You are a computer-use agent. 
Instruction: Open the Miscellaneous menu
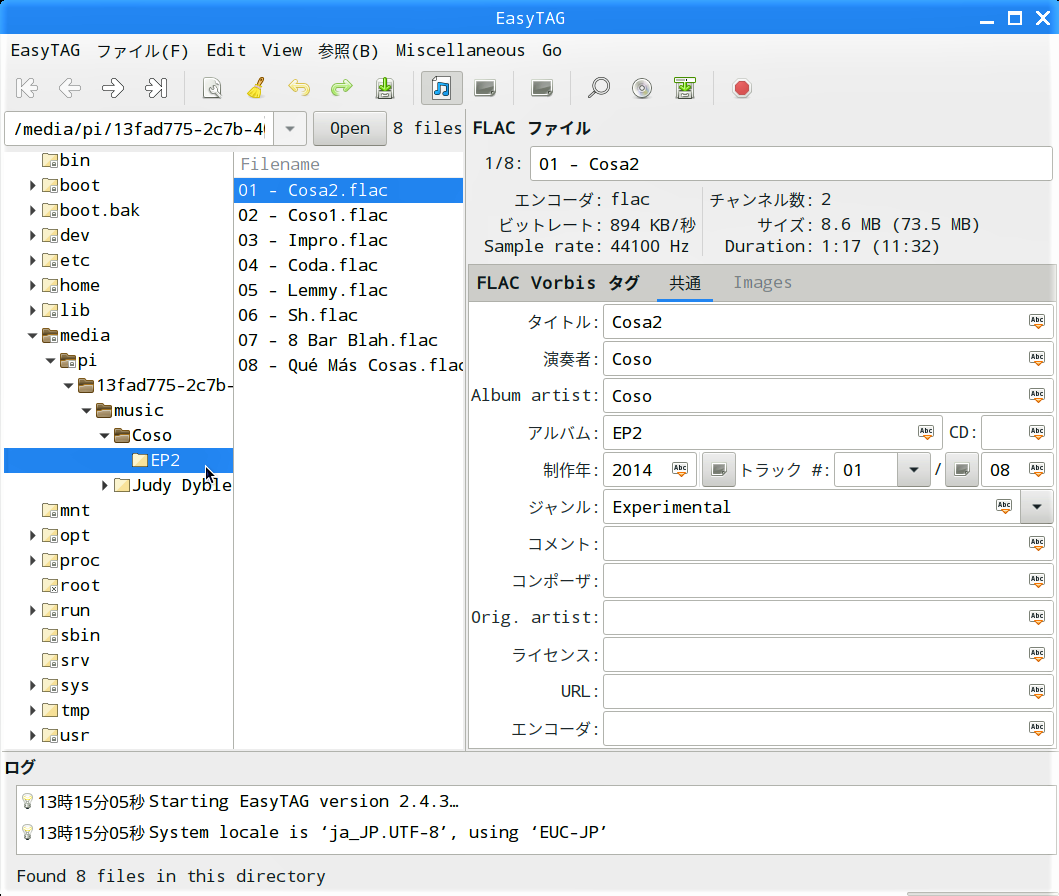click(460, 51)
